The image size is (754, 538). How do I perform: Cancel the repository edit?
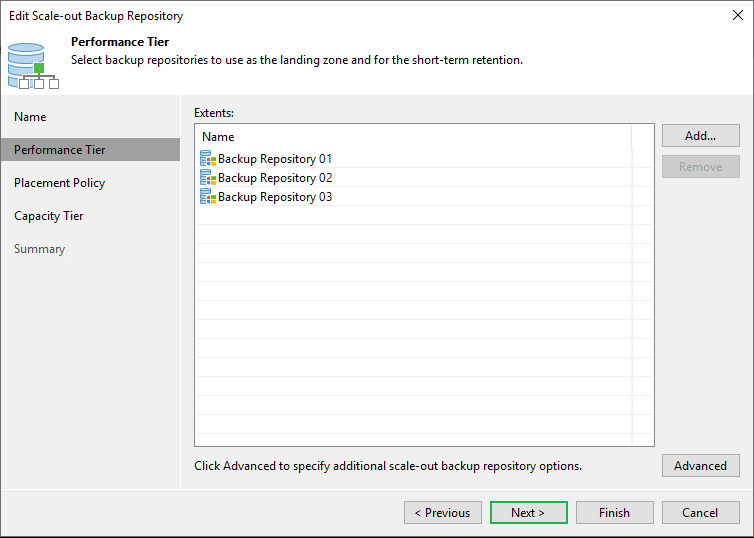pos(700,513)
